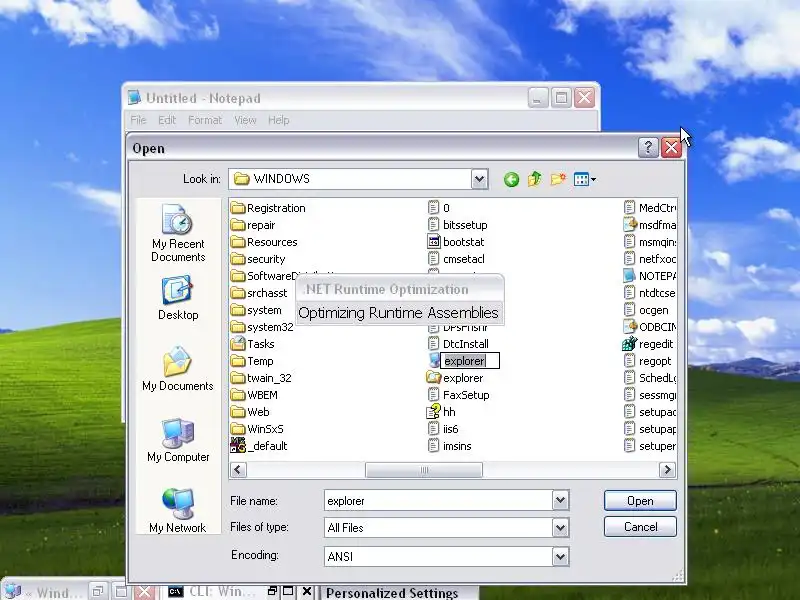The height and width of the screenshot is (600, 800).
Task: Go back using the green arrow icon
Action: (511, 179)
